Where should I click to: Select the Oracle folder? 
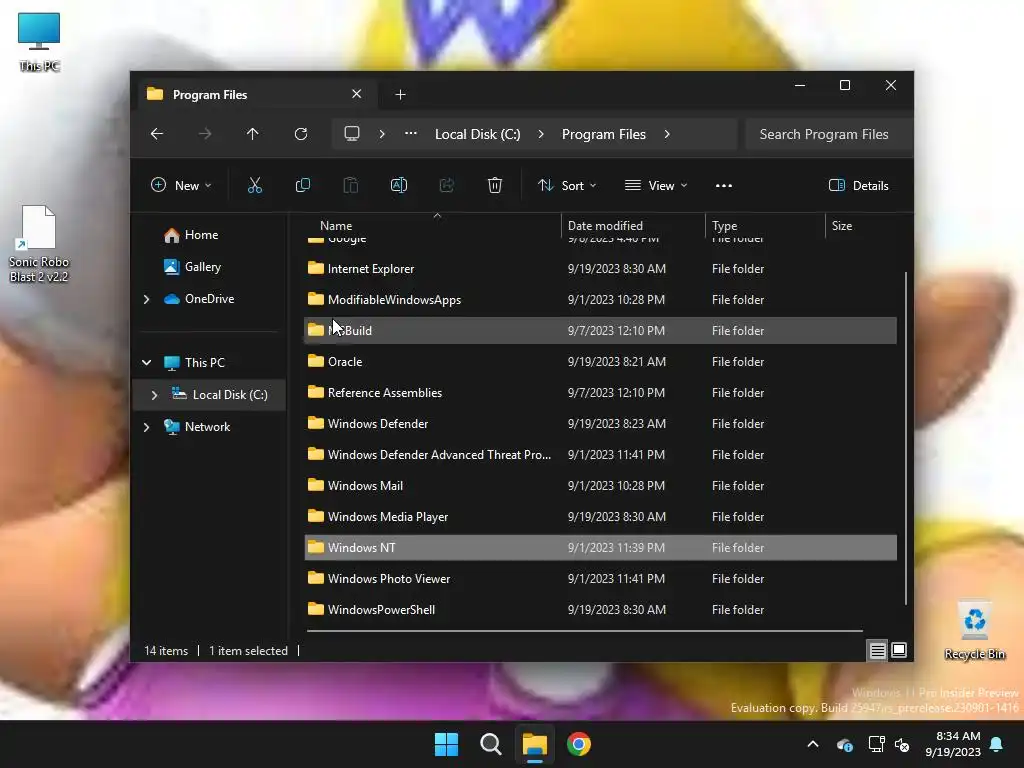600,362
